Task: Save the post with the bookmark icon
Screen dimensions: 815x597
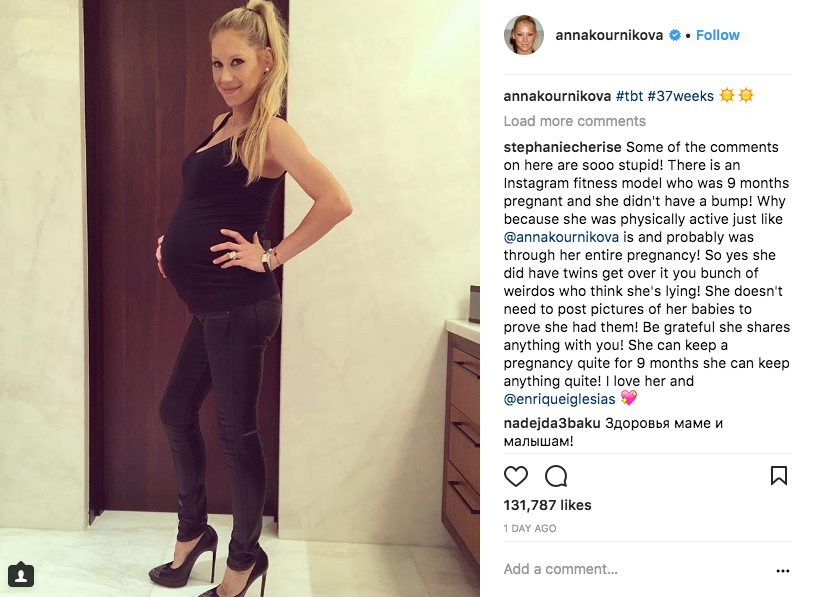Action: (x=779, y=475)
